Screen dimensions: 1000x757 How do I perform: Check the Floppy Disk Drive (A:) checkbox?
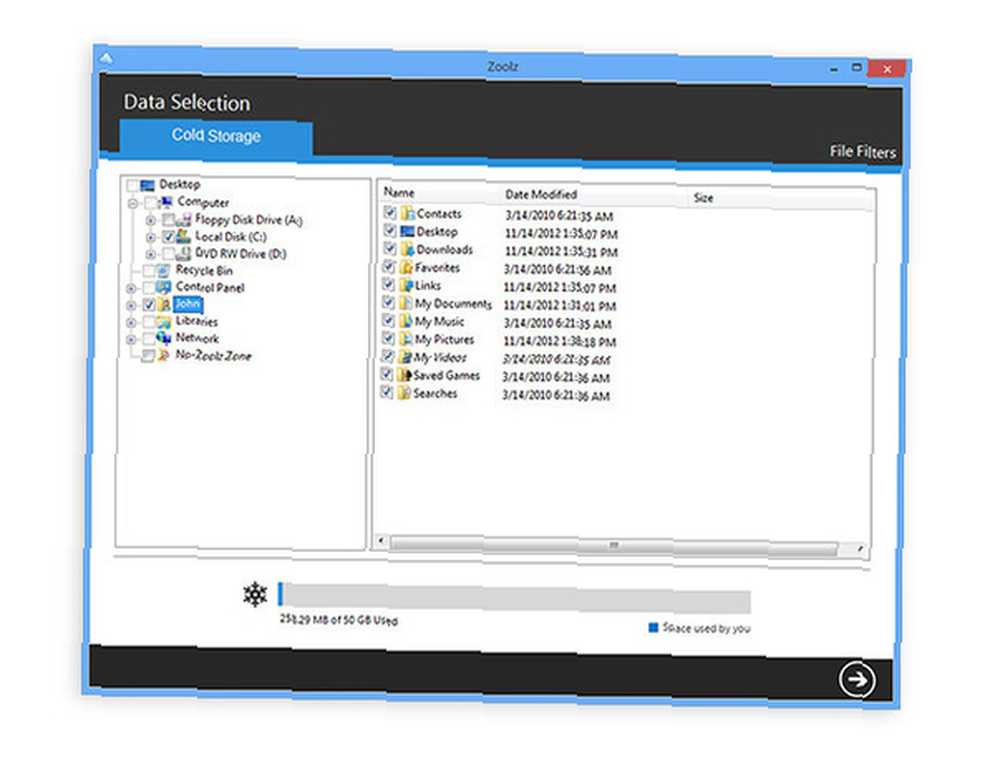(168, 220)
